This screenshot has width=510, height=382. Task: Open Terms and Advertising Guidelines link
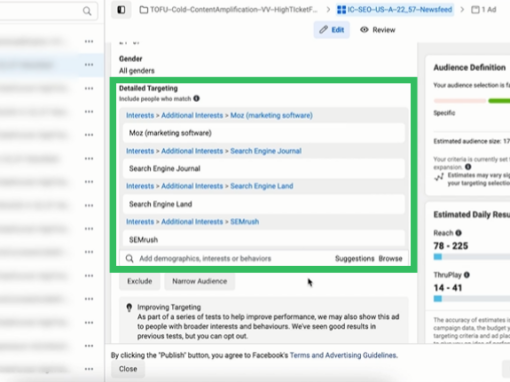tap(343, 355)
